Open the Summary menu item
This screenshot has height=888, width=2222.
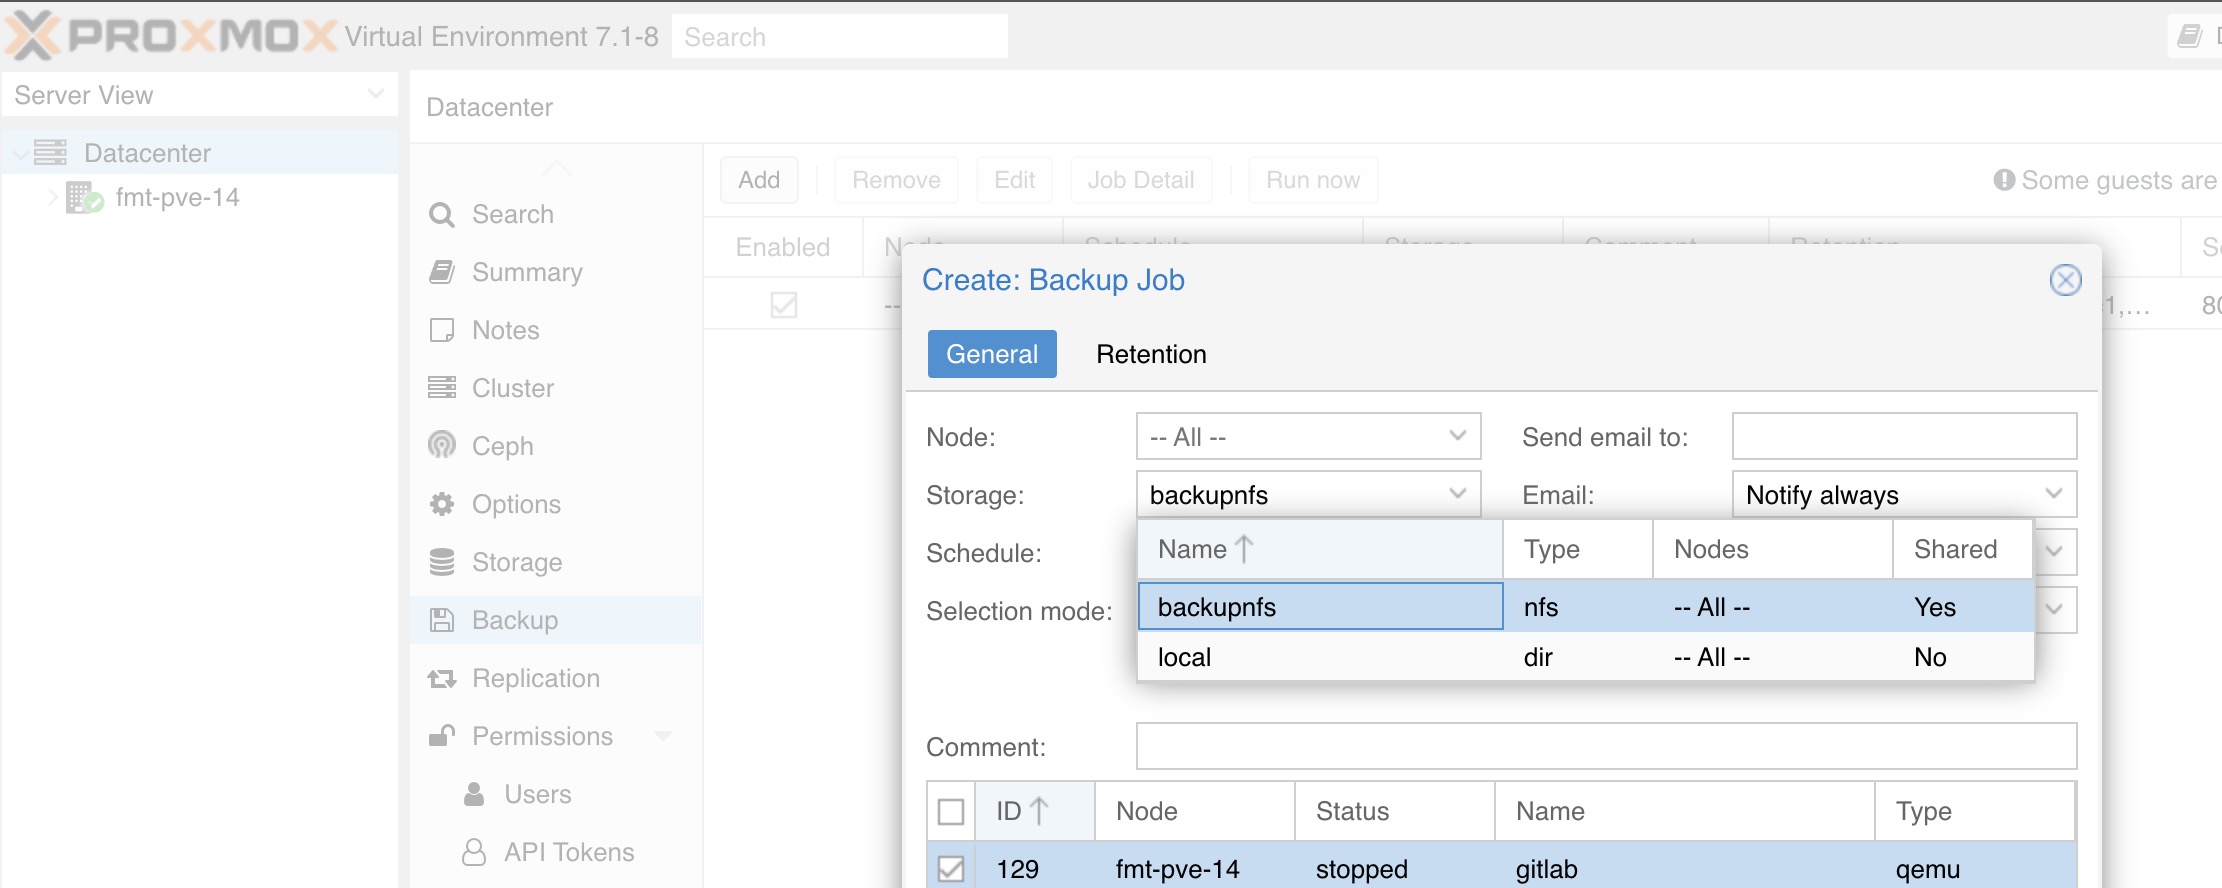[x=526, y=272]
